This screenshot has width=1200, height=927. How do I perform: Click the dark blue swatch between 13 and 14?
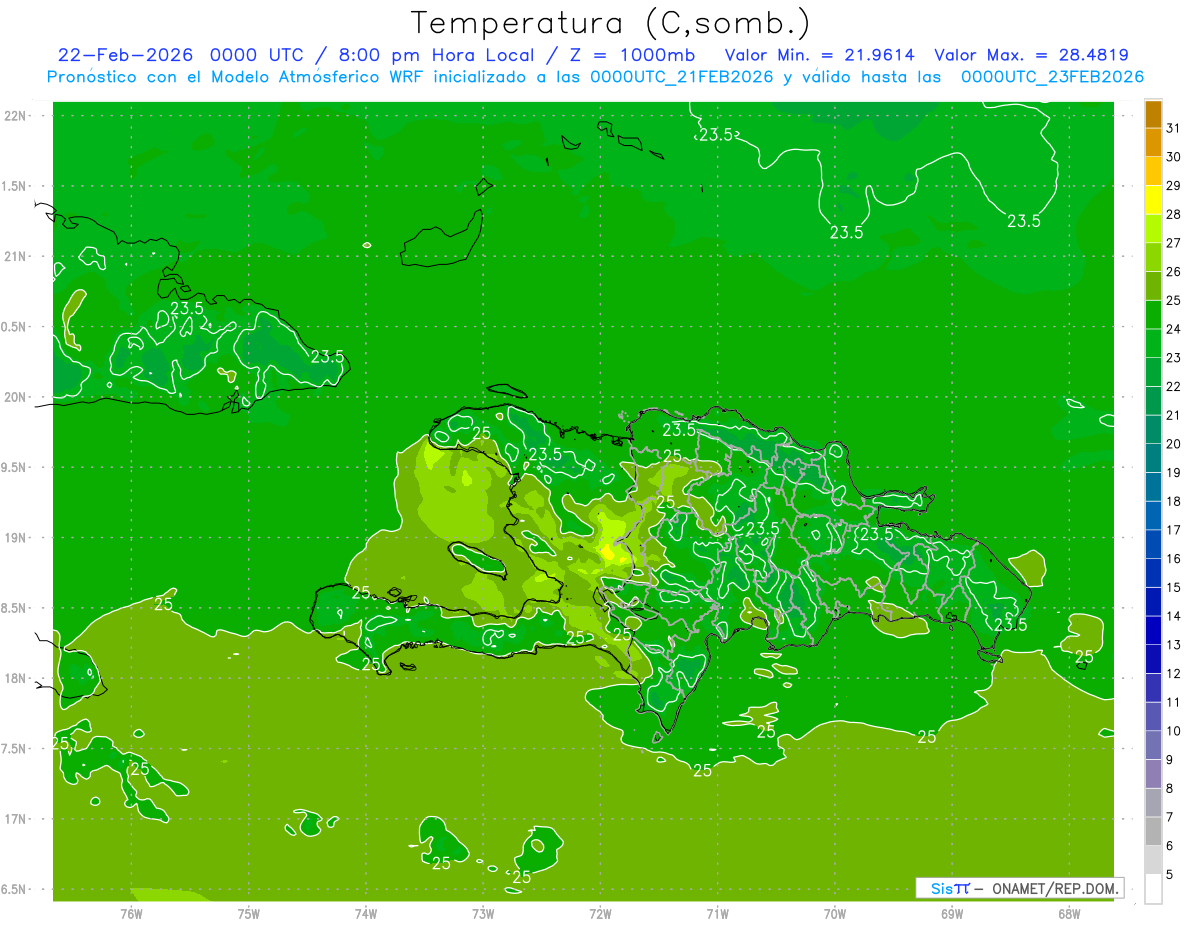tap(1153, 630)
